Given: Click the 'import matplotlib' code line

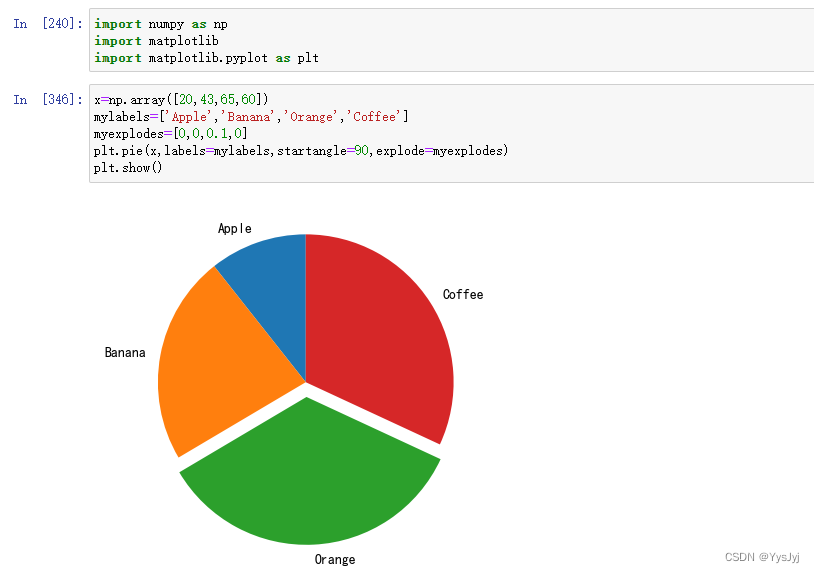Looking at the screenshot, I should 156,41.
